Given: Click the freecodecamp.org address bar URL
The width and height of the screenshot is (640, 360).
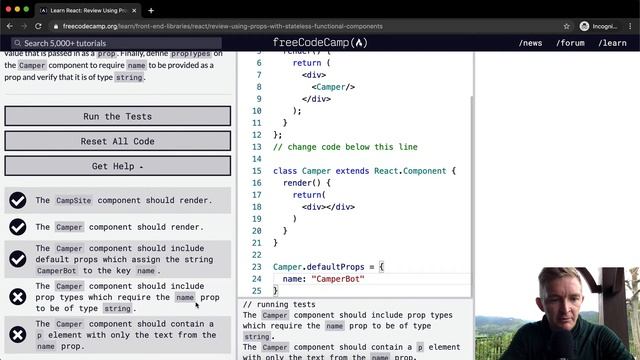Looking at the screenshot, I should tap(222, 26).
